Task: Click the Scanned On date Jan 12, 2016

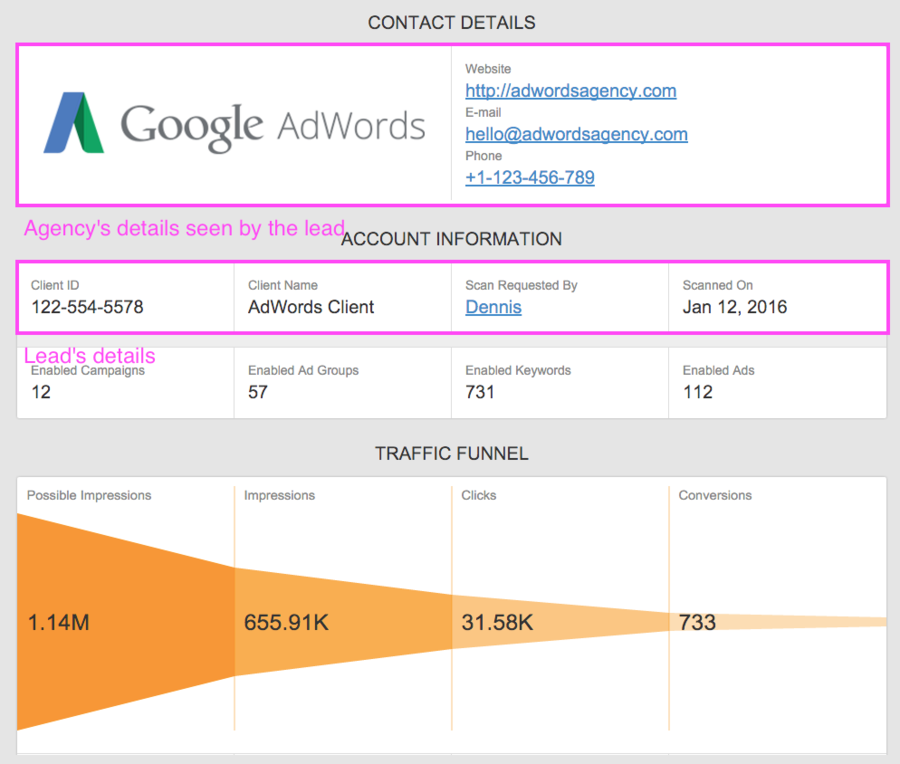Action: [x=734, y=307]
